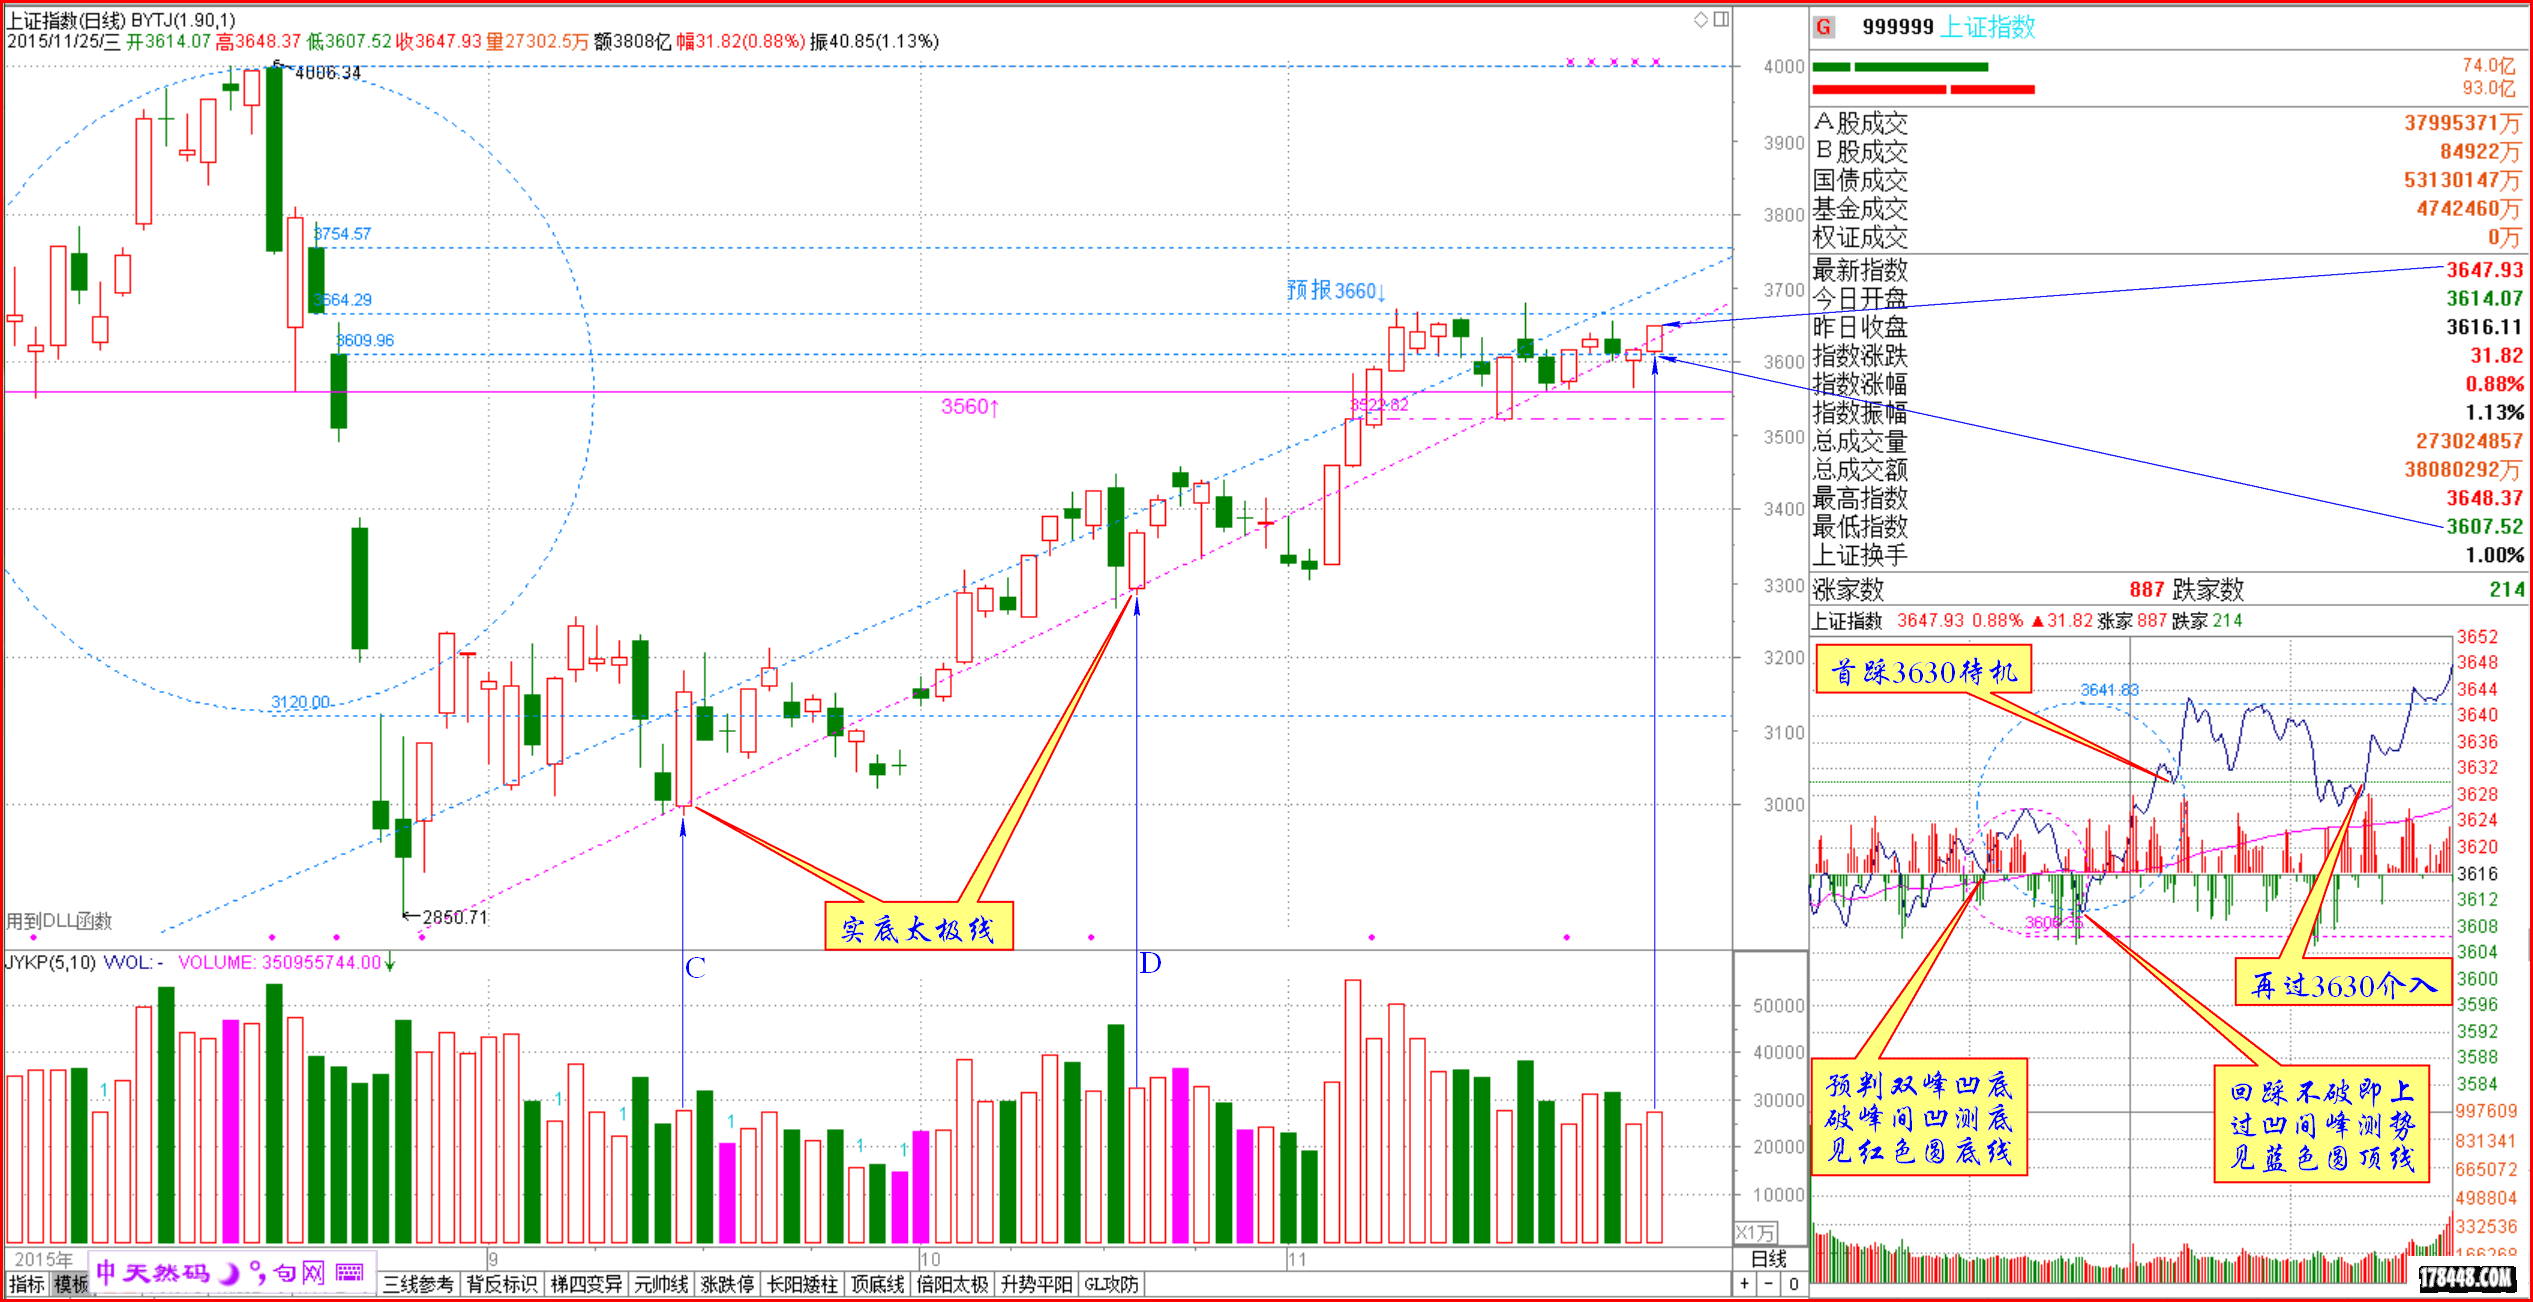
Task: Click the 上证换手 value 1.00%
Action: point(2494,555)
